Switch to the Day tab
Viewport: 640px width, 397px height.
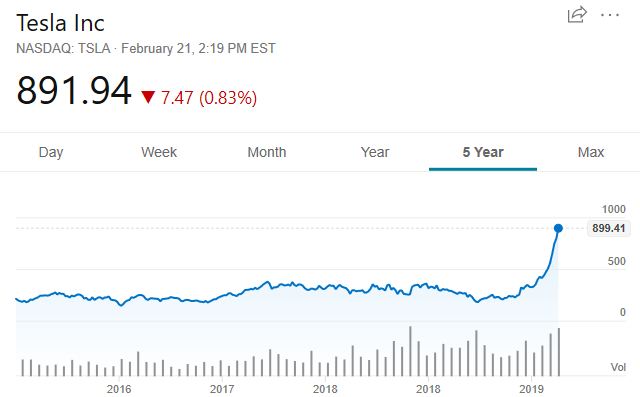pos(51,152)
